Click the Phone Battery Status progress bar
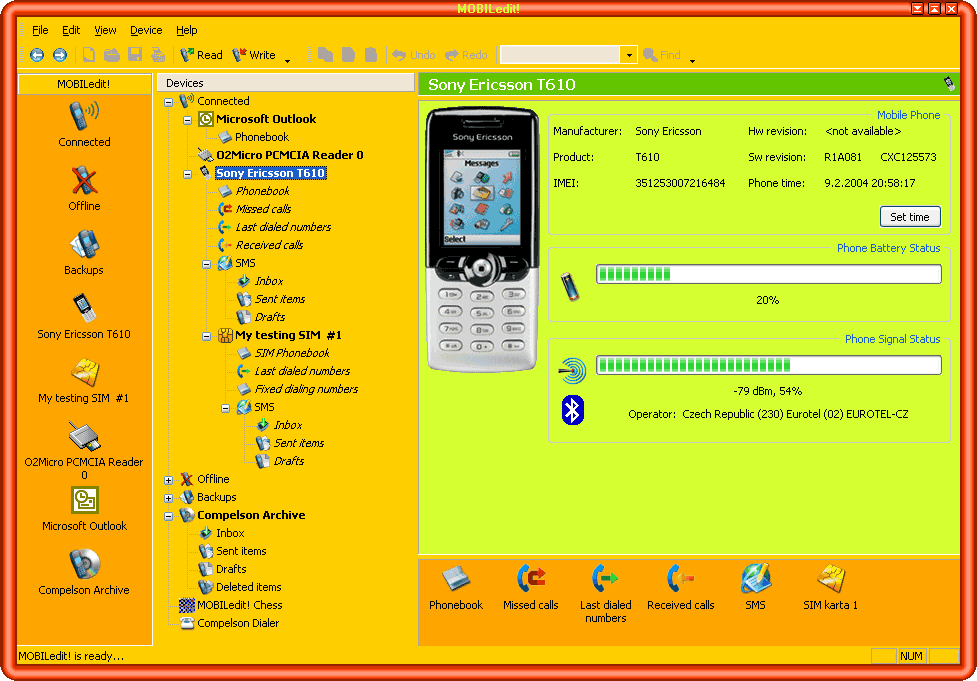The height and width of the screenshot is (681, 977). [x=769, y=274]
